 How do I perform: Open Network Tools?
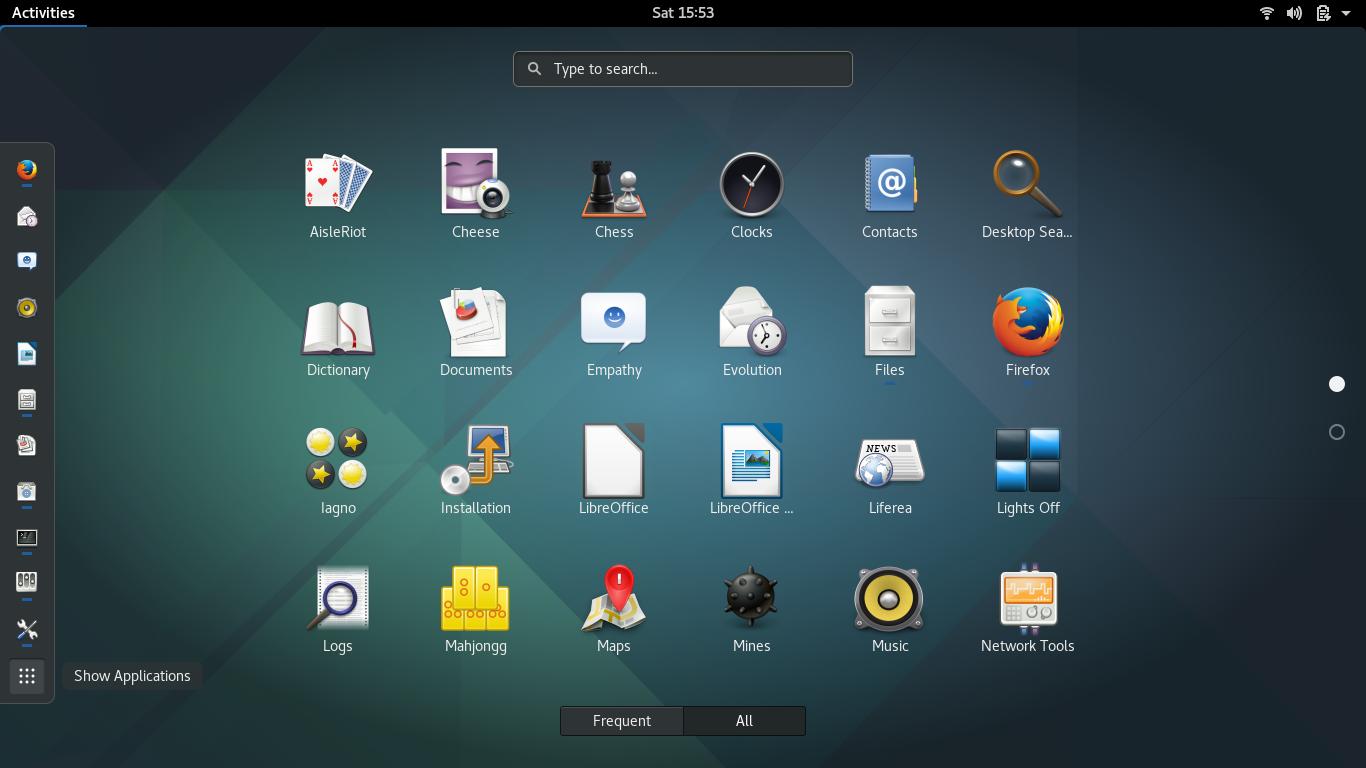1028,607
